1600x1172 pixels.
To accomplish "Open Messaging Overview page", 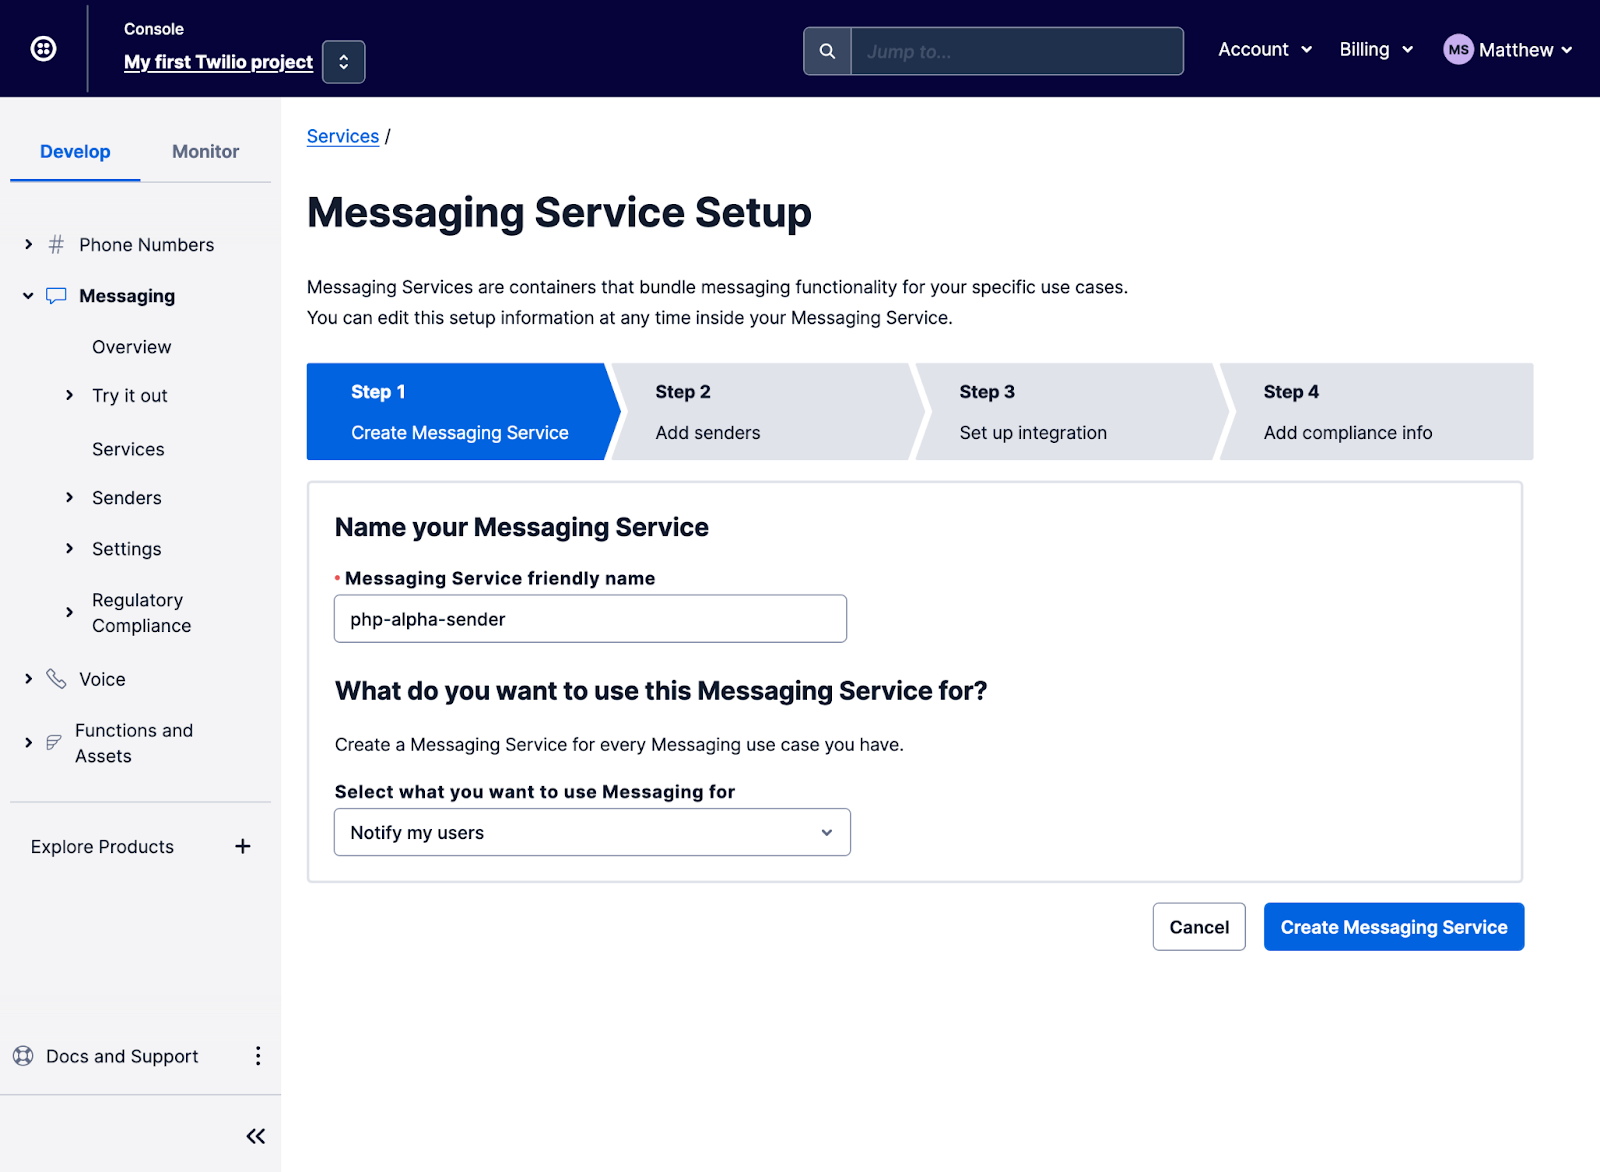I will [x=132, y=347].
